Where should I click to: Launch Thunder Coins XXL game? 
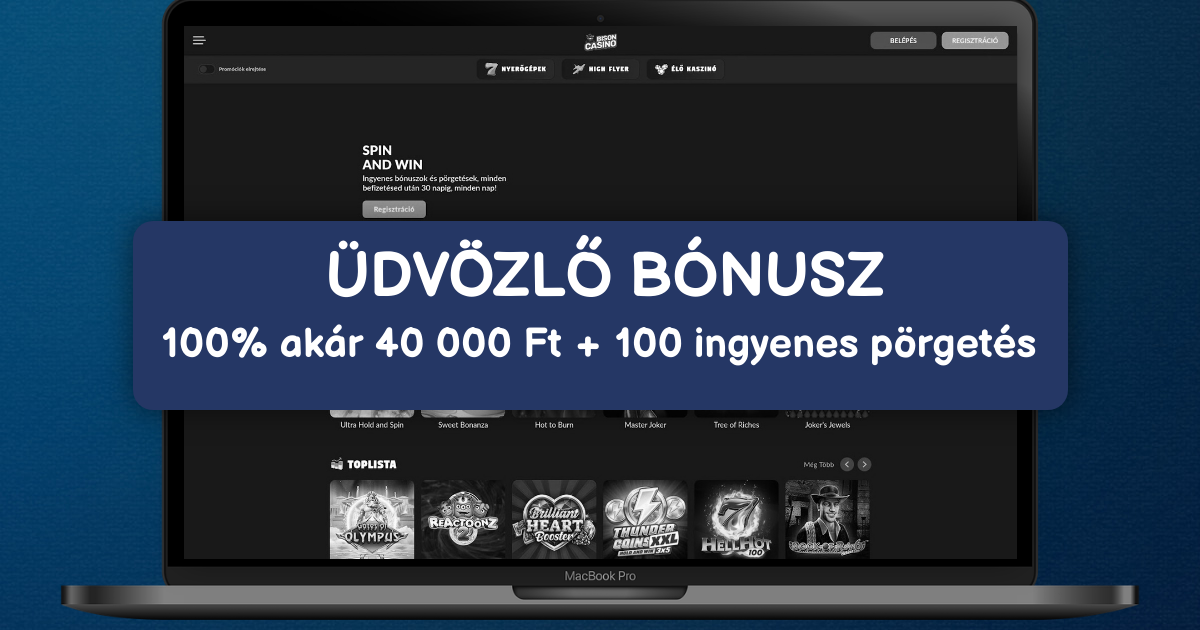click(x=645, y=519)
